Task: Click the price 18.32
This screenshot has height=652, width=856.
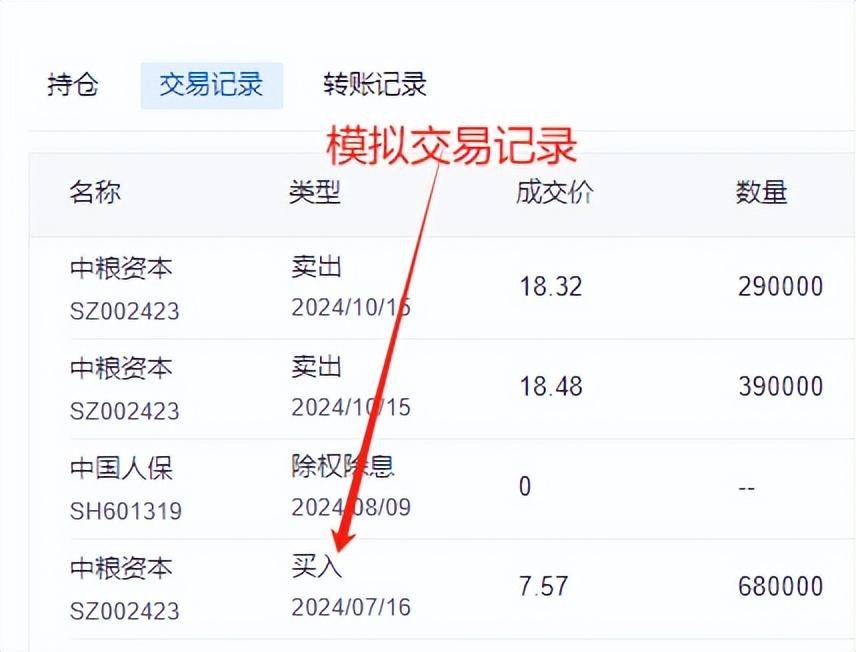Action: [551, 287]
